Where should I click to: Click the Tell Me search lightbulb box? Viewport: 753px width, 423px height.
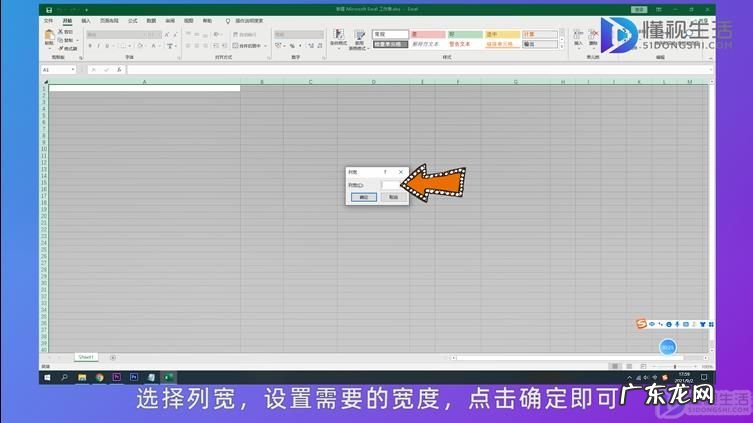[244, 21]
